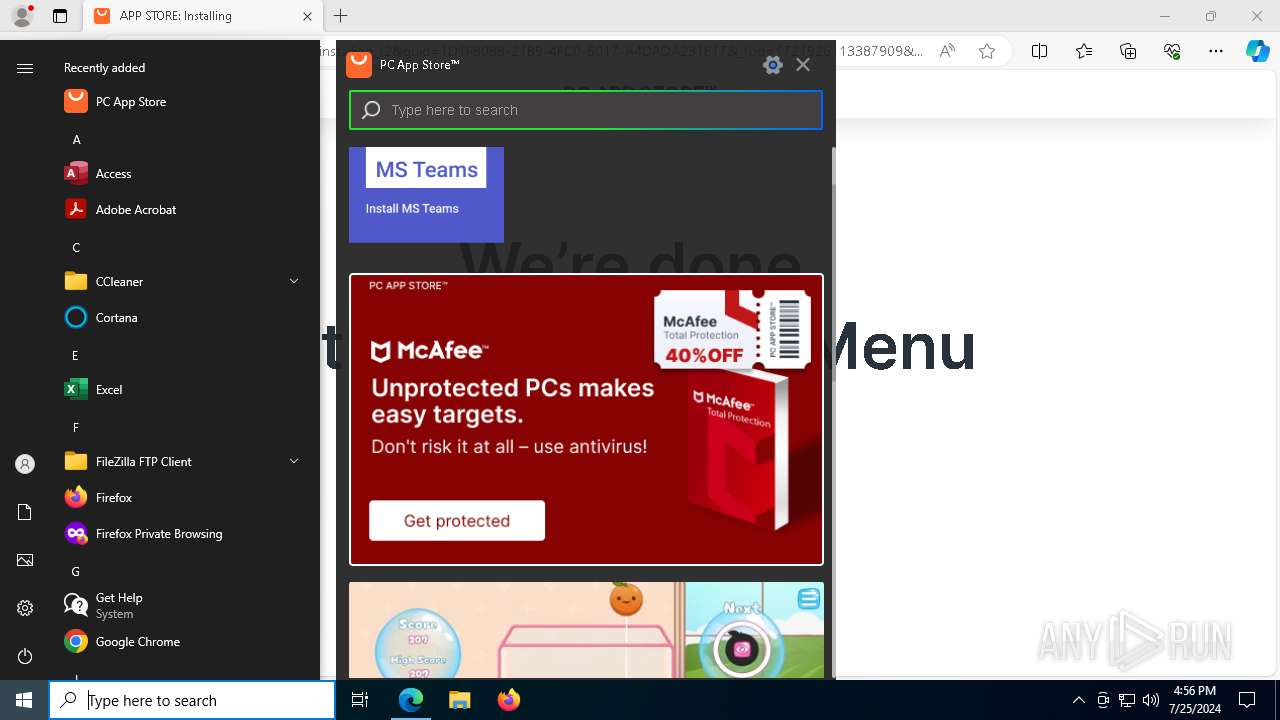This screenshot has height=720, width=1280.
Task: Show hidden system tray icons
Action: tap(1078, 700)
